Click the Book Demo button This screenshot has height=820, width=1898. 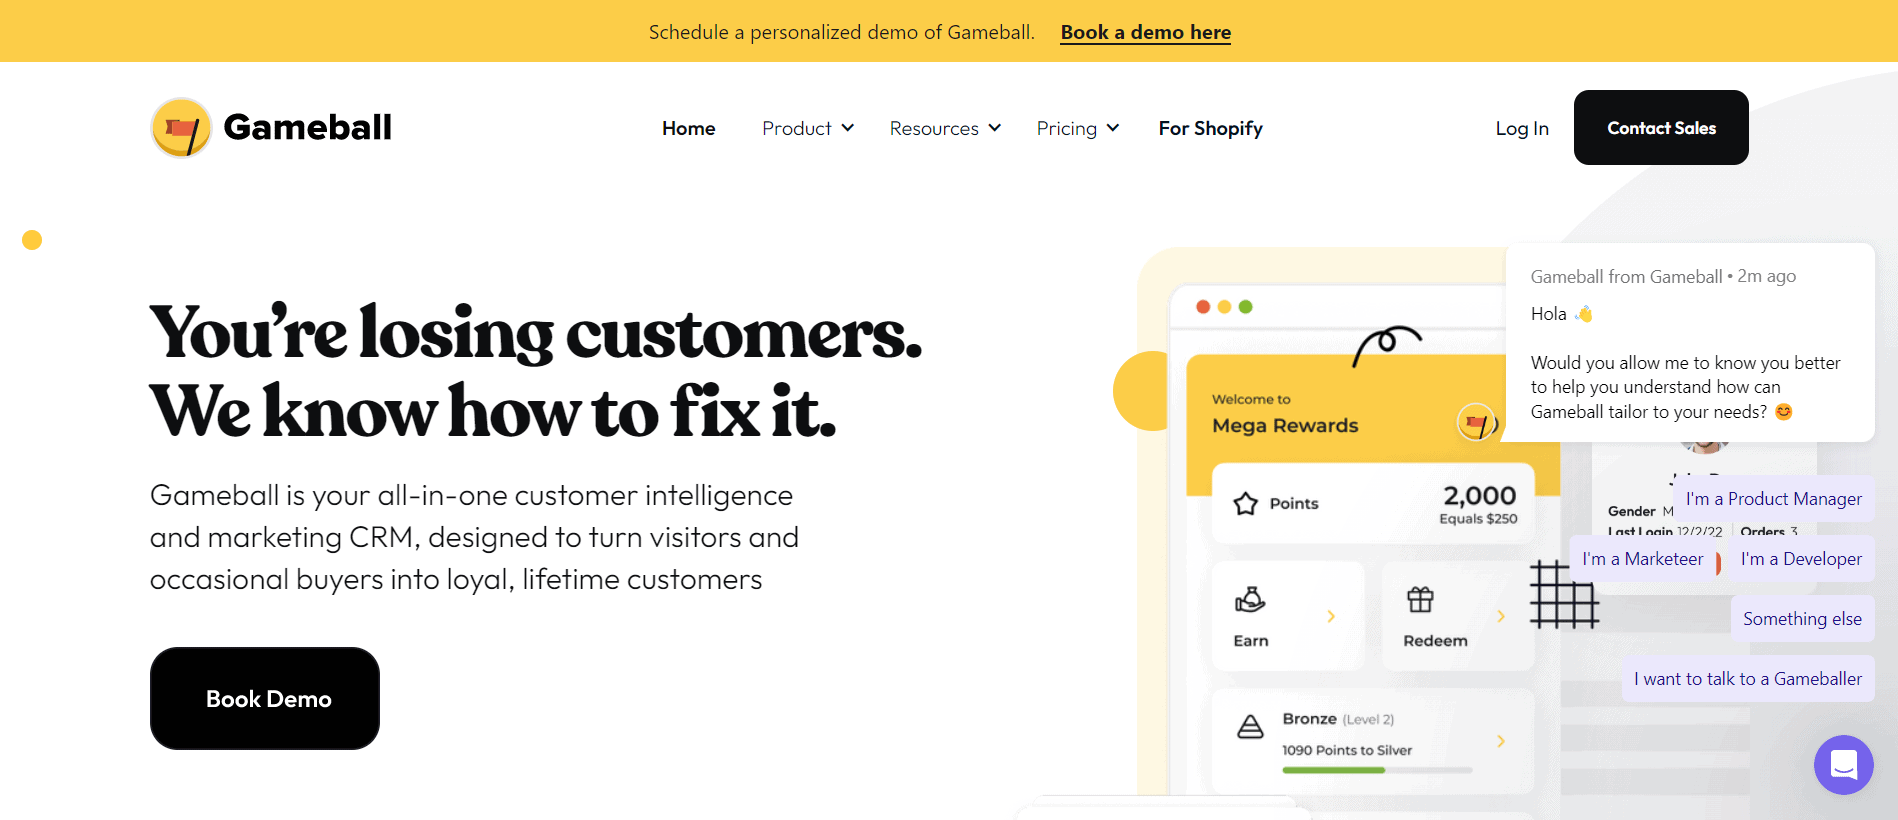(x=265, y=698)
